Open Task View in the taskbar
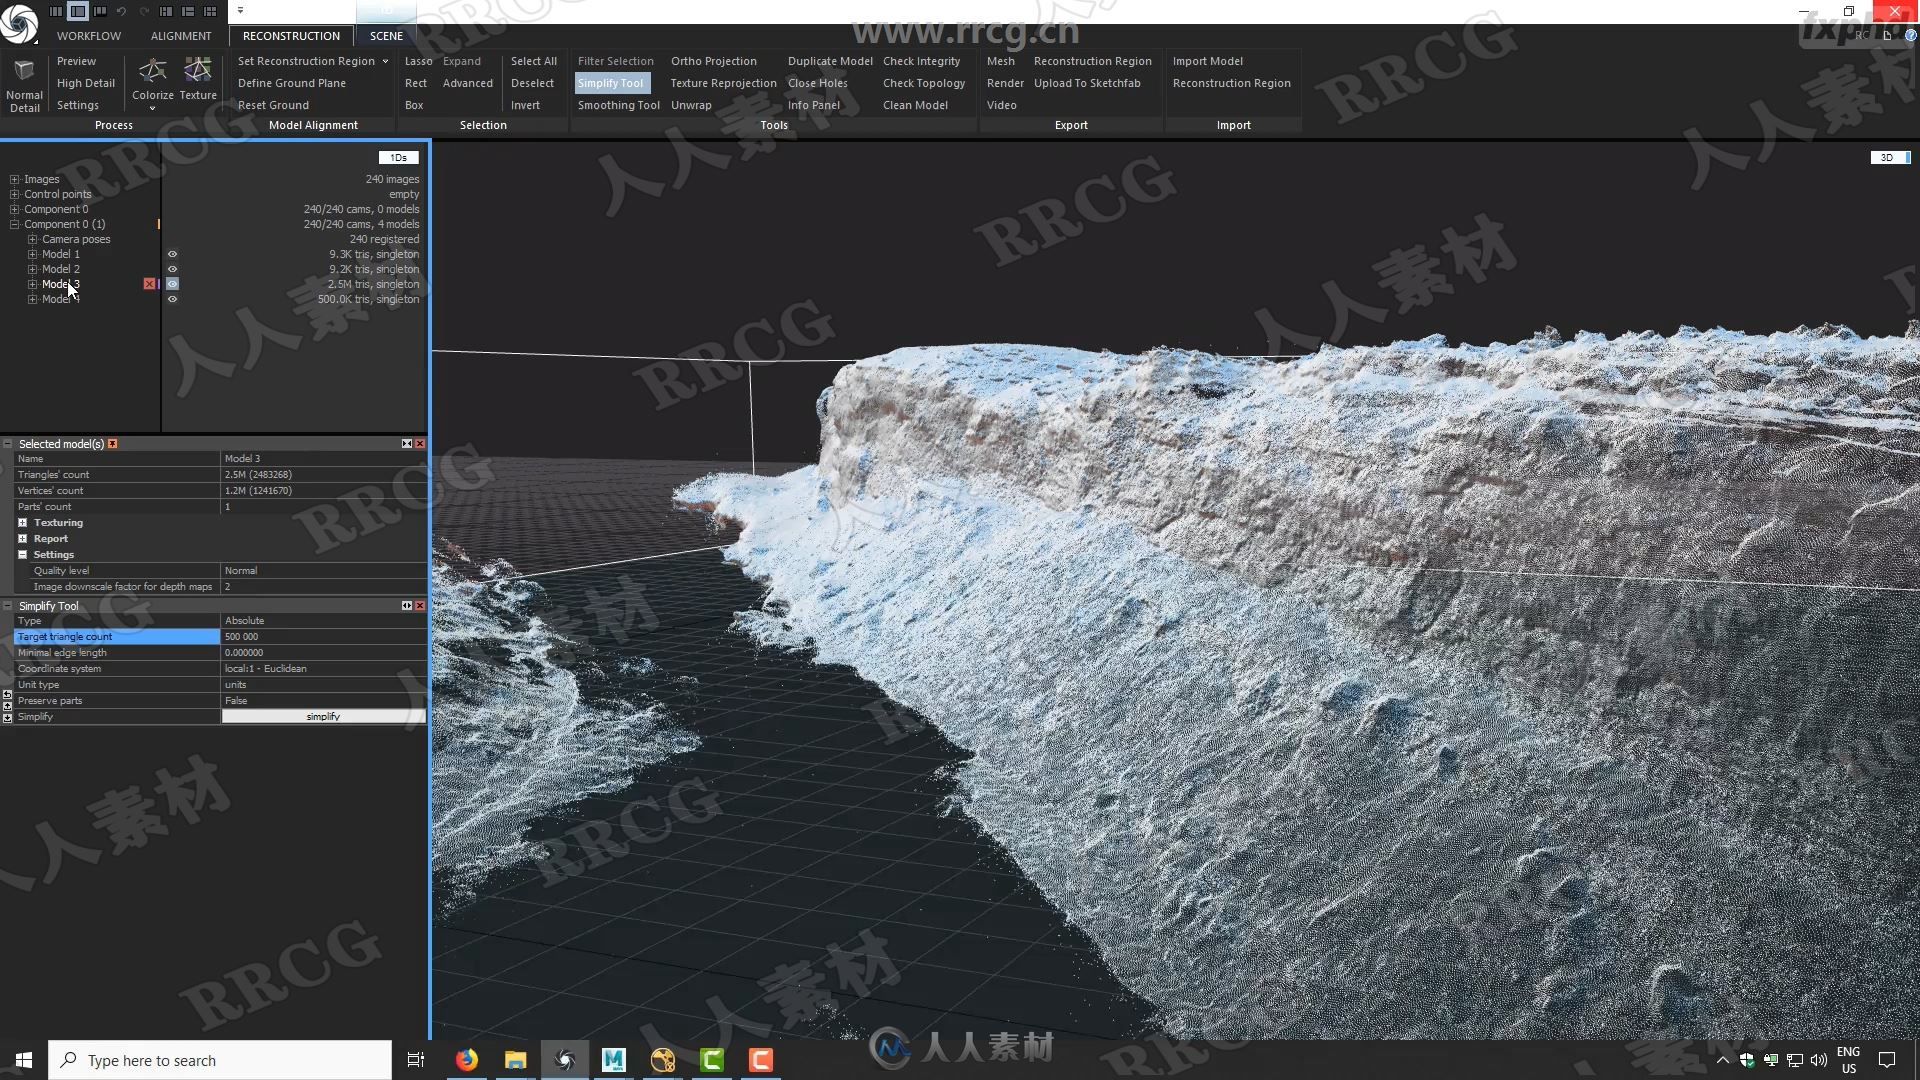Viewport: 1920px width, 1080px height. pyautogui.click(x=416, y=1060)
